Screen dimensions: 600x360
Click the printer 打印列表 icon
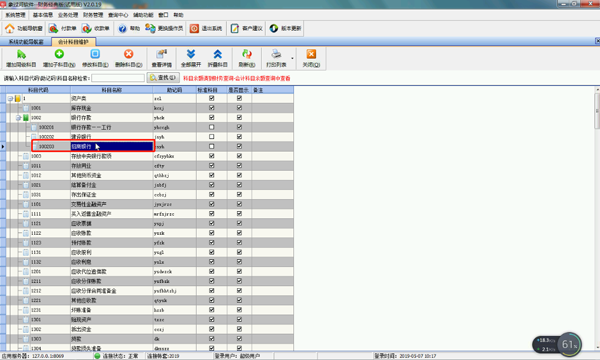tap(276, 54)
